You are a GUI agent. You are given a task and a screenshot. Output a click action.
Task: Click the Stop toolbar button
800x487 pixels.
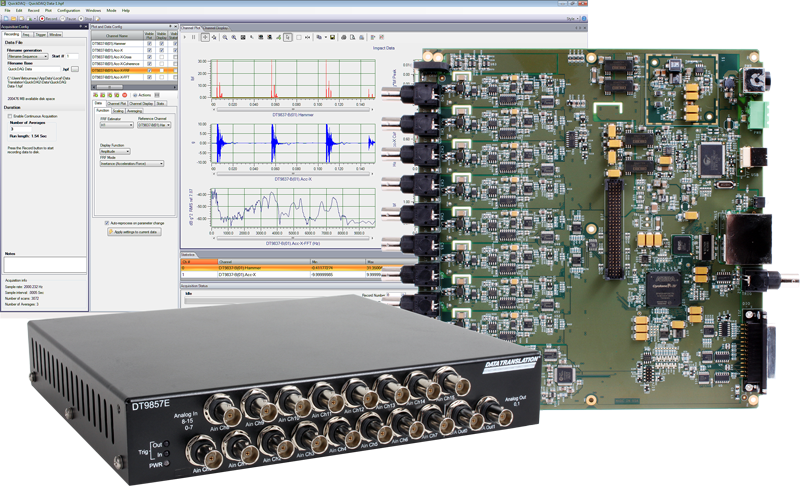[x=86, y=18]
